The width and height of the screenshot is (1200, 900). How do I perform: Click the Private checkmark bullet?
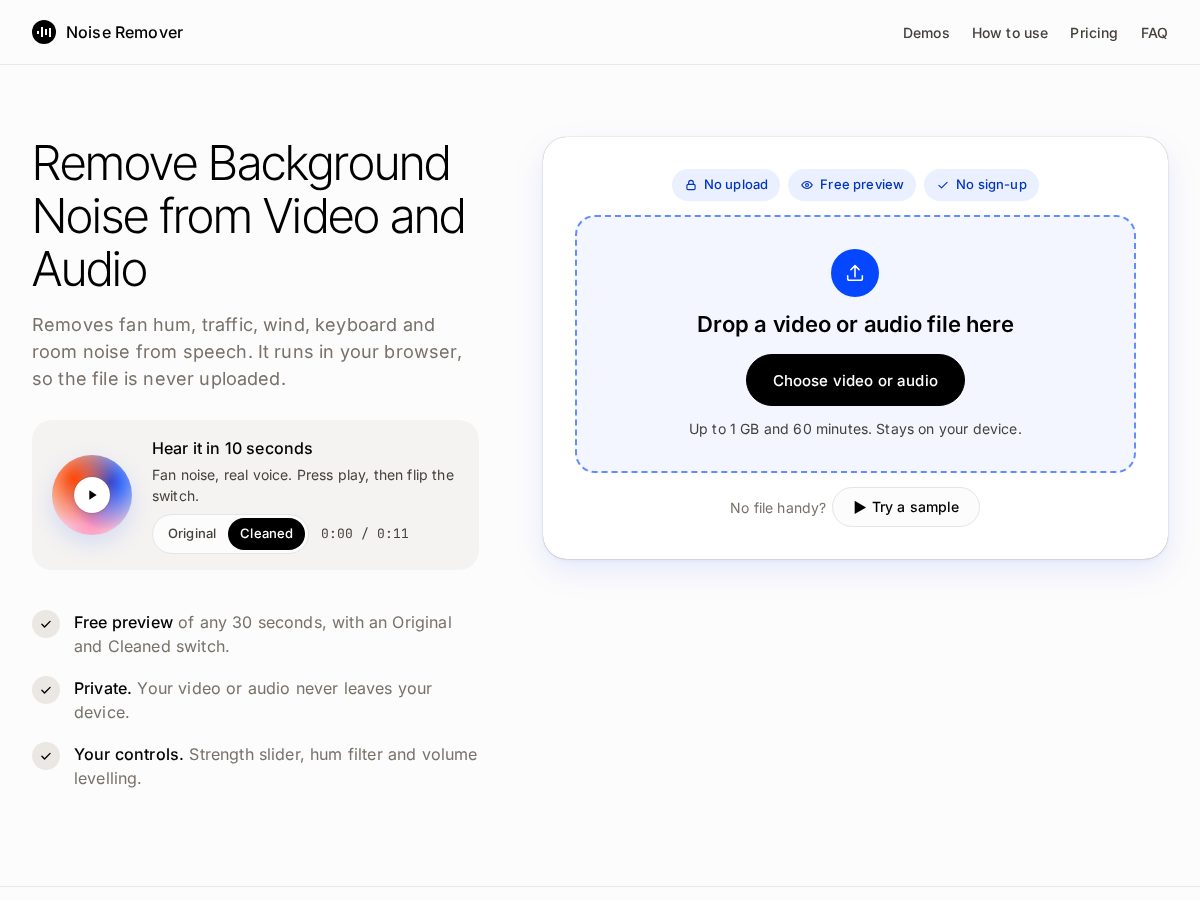[46, 690]
